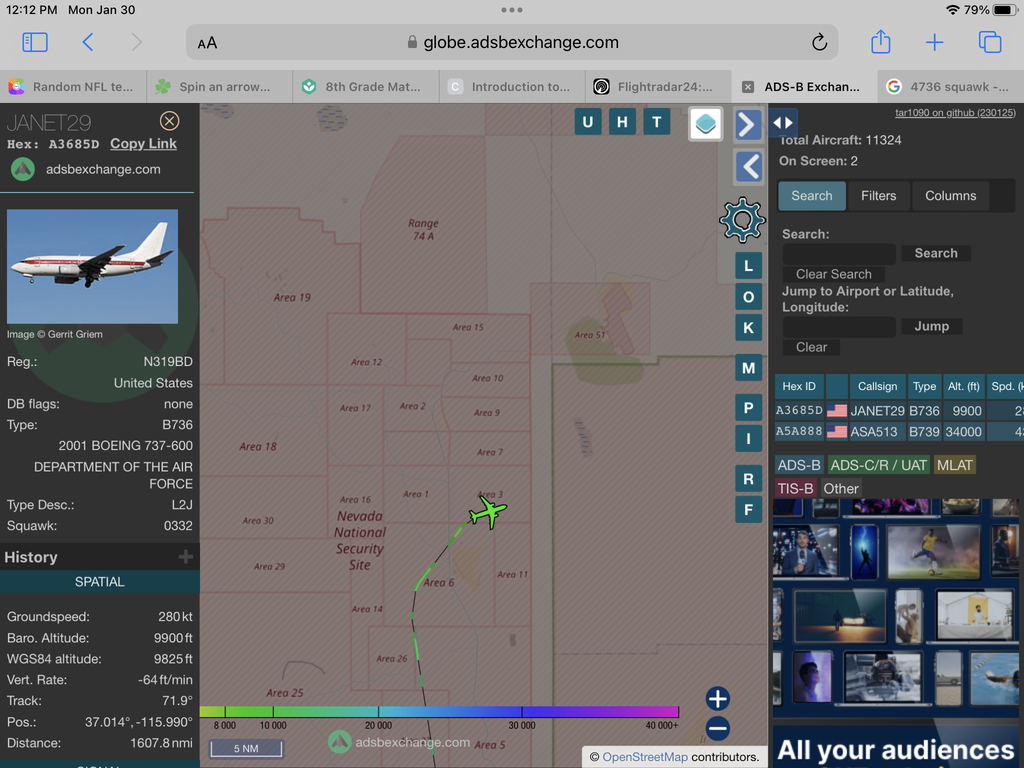
Task: Close the ADS-B Exchange tab X icon
Action: point(748,87)
